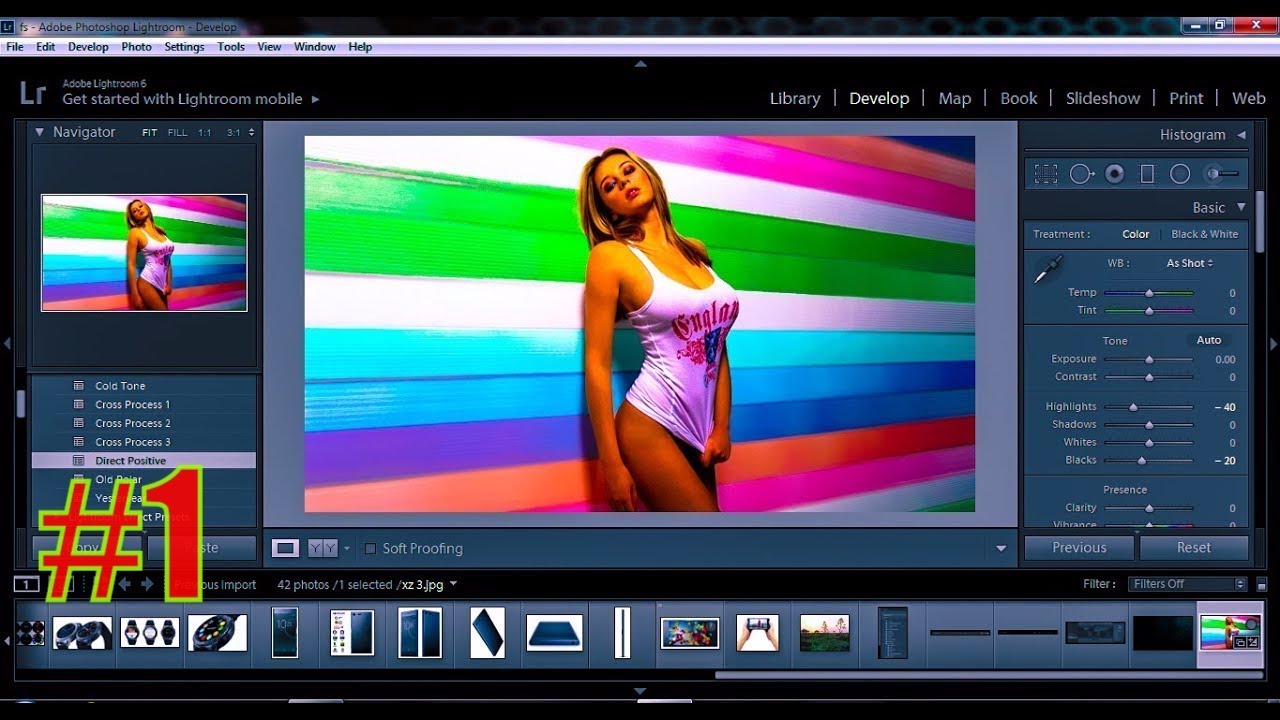This screenshot has height=720, width=1280.
Task: Click the Temp slider handle
Action: 1149,293
